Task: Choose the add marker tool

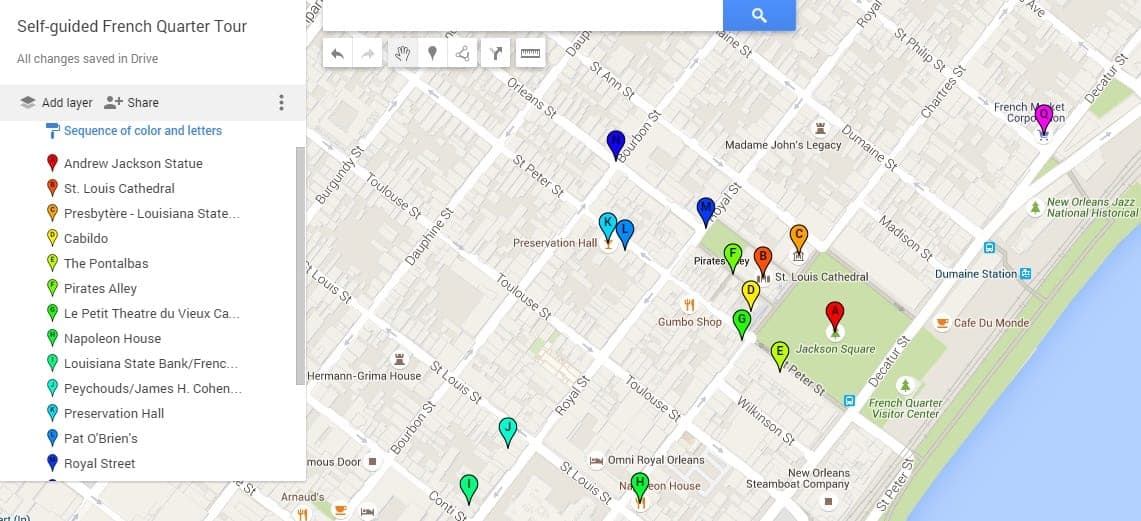Action: [x=432, y=53]
